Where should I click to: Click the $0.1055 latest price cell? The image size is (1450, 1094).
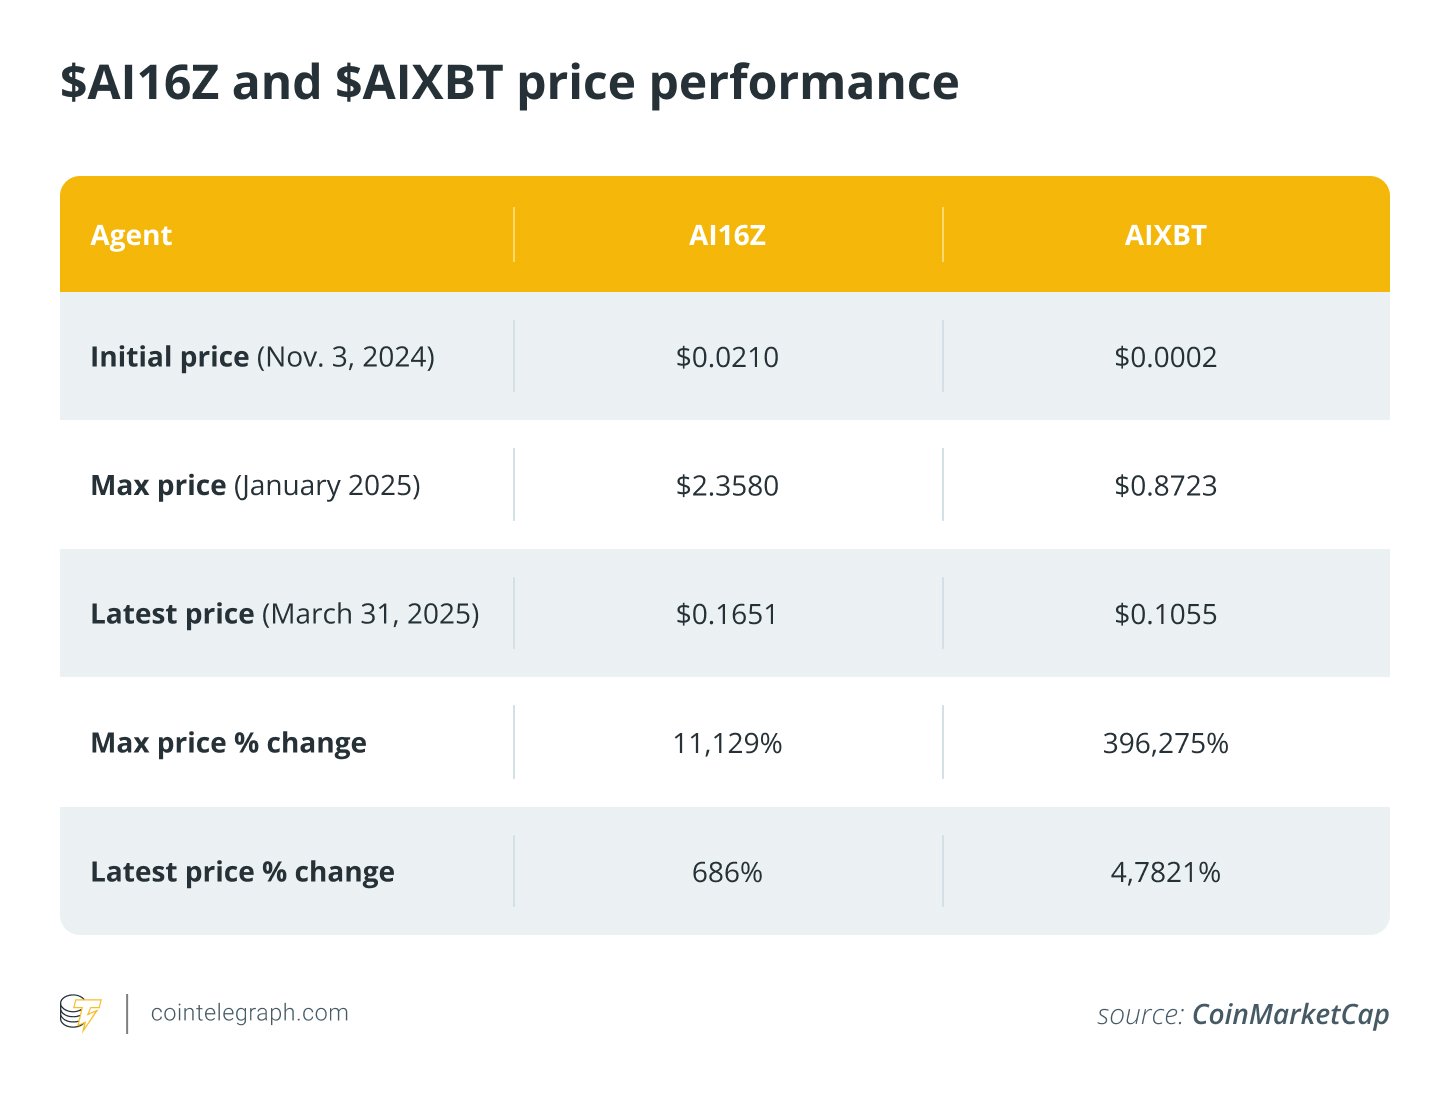1165,614
